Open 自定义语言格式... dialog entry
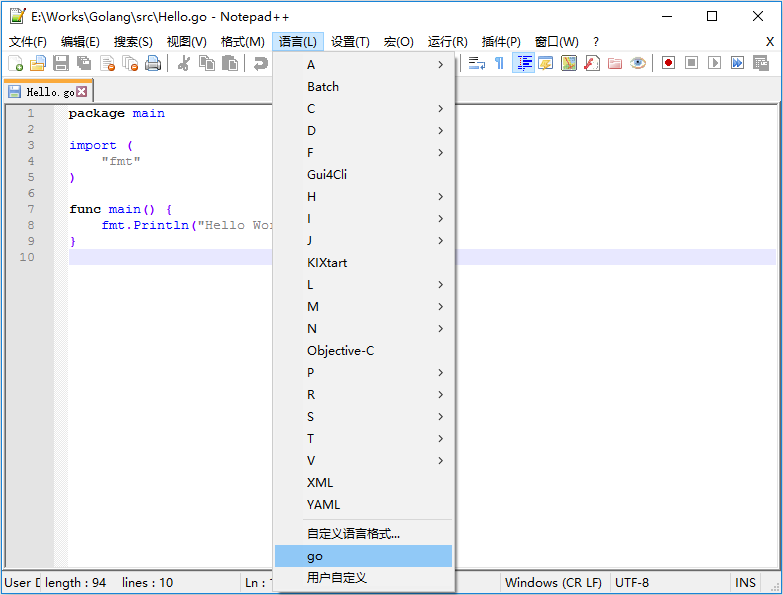Screen dimensions: 783x595 click(x=364, y=534)
